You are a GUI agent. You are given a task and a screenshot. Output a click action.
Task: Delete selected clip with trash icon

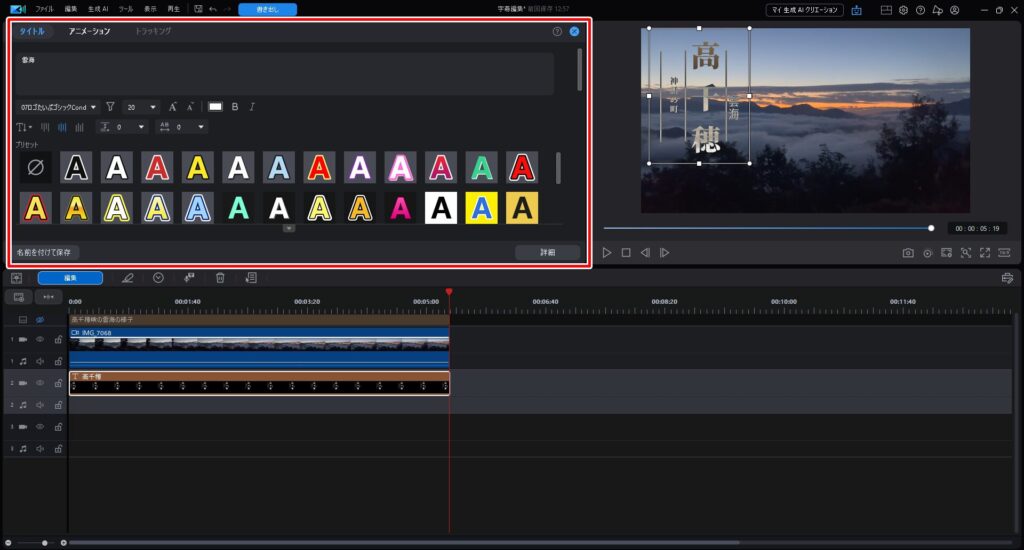point(220,277)
